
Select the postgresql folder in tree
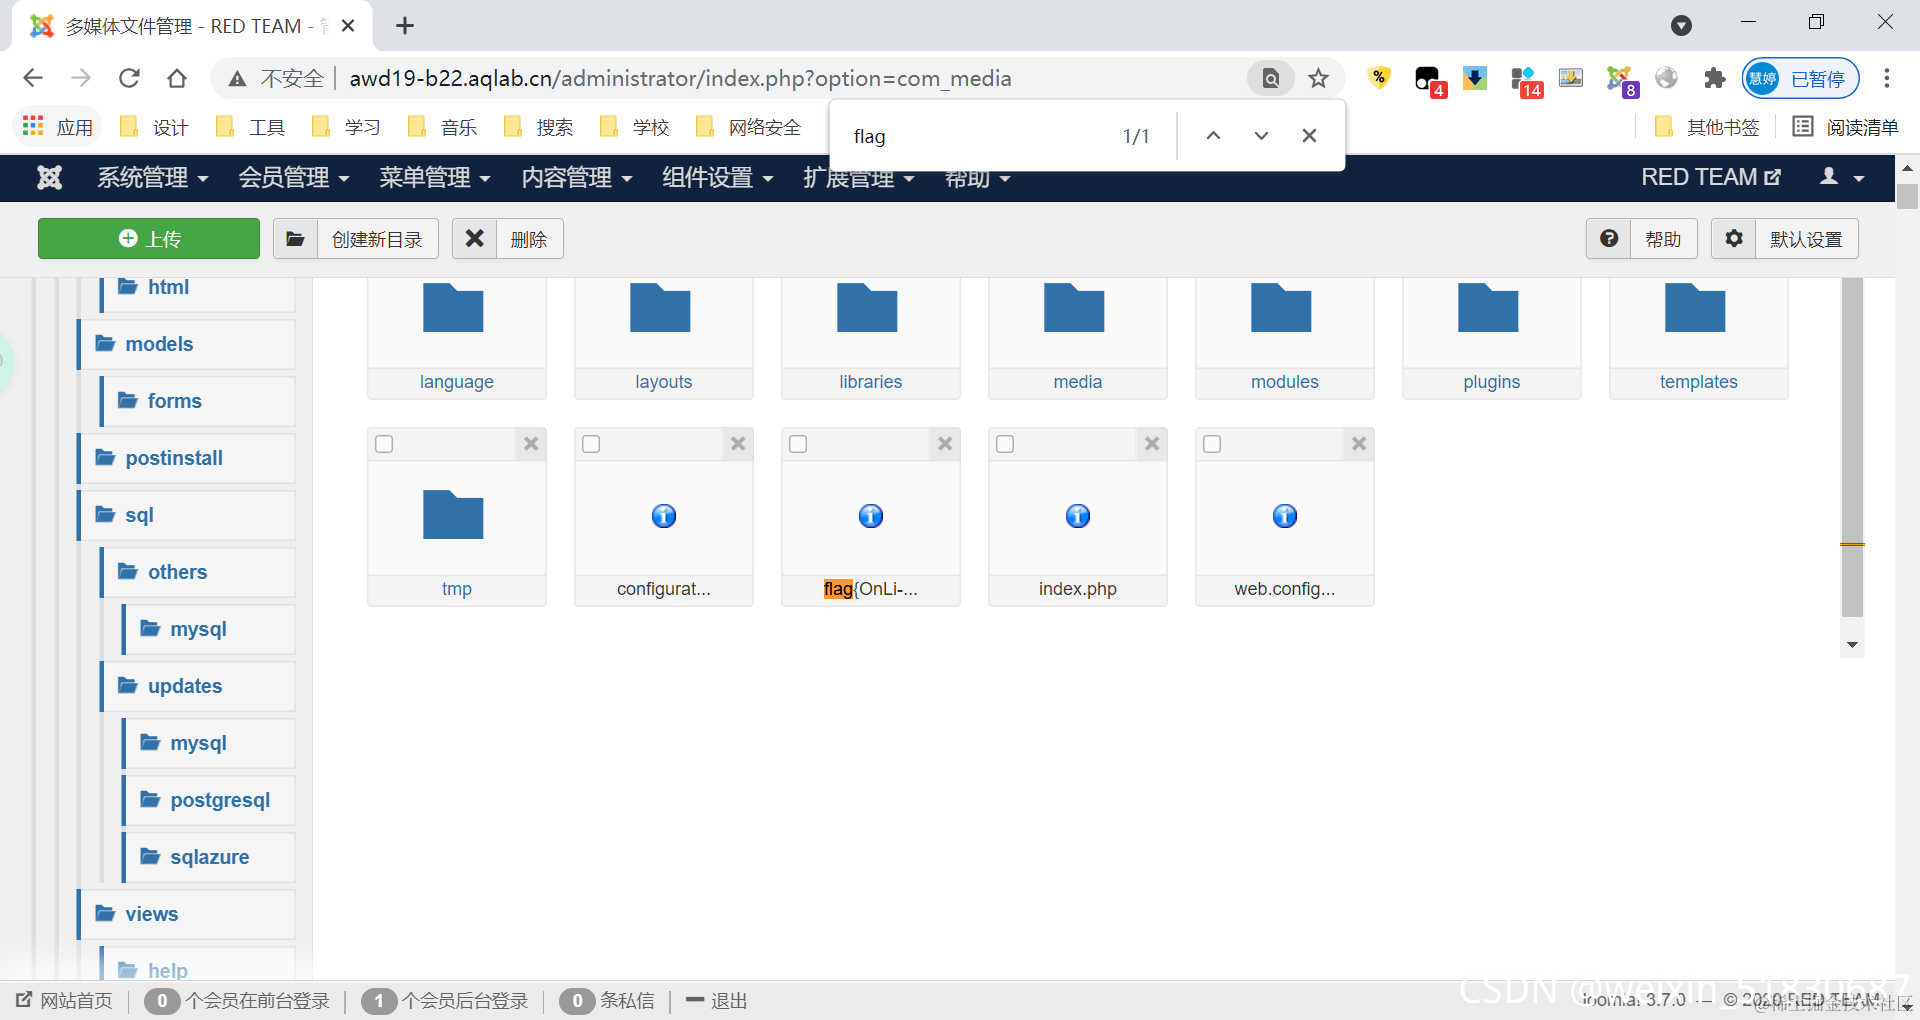click(210, 800)
